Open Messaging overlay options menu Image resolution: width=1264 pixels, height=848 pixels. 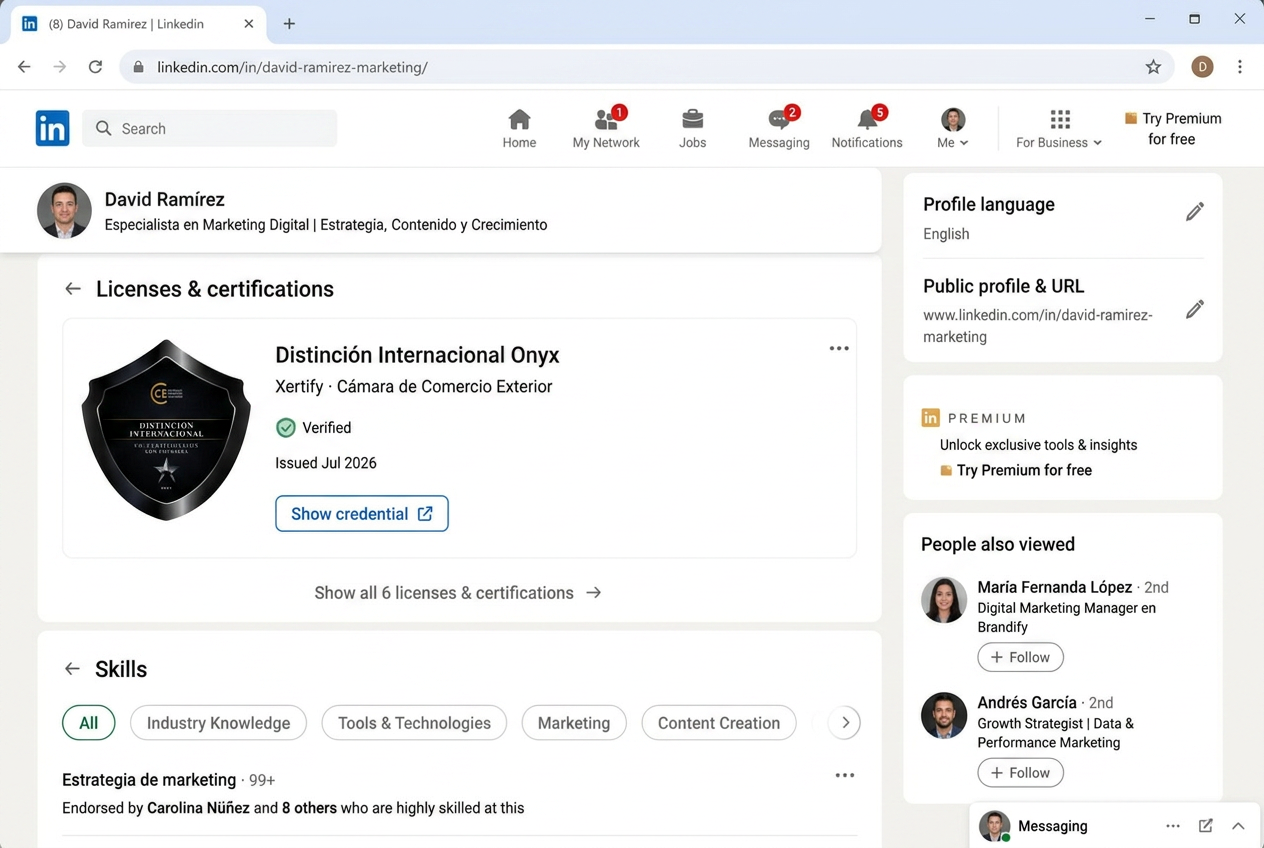point(1173,826)
